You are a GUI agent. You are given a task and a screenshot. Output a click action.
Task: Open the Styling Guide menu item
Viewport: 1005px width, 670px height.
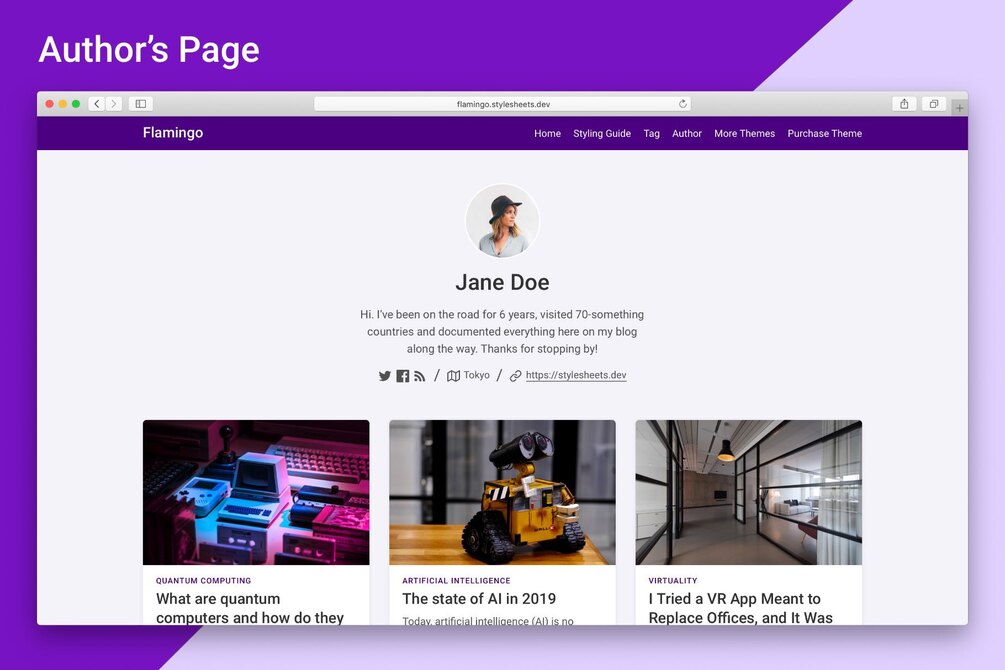pyautogui.click(x=602, y=133)
